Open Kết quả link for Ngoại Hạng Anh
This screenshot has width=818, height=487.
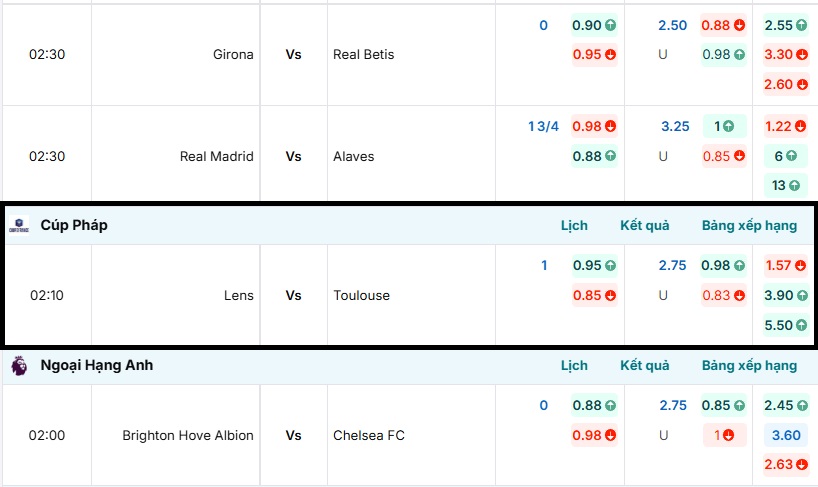(644, 366)
